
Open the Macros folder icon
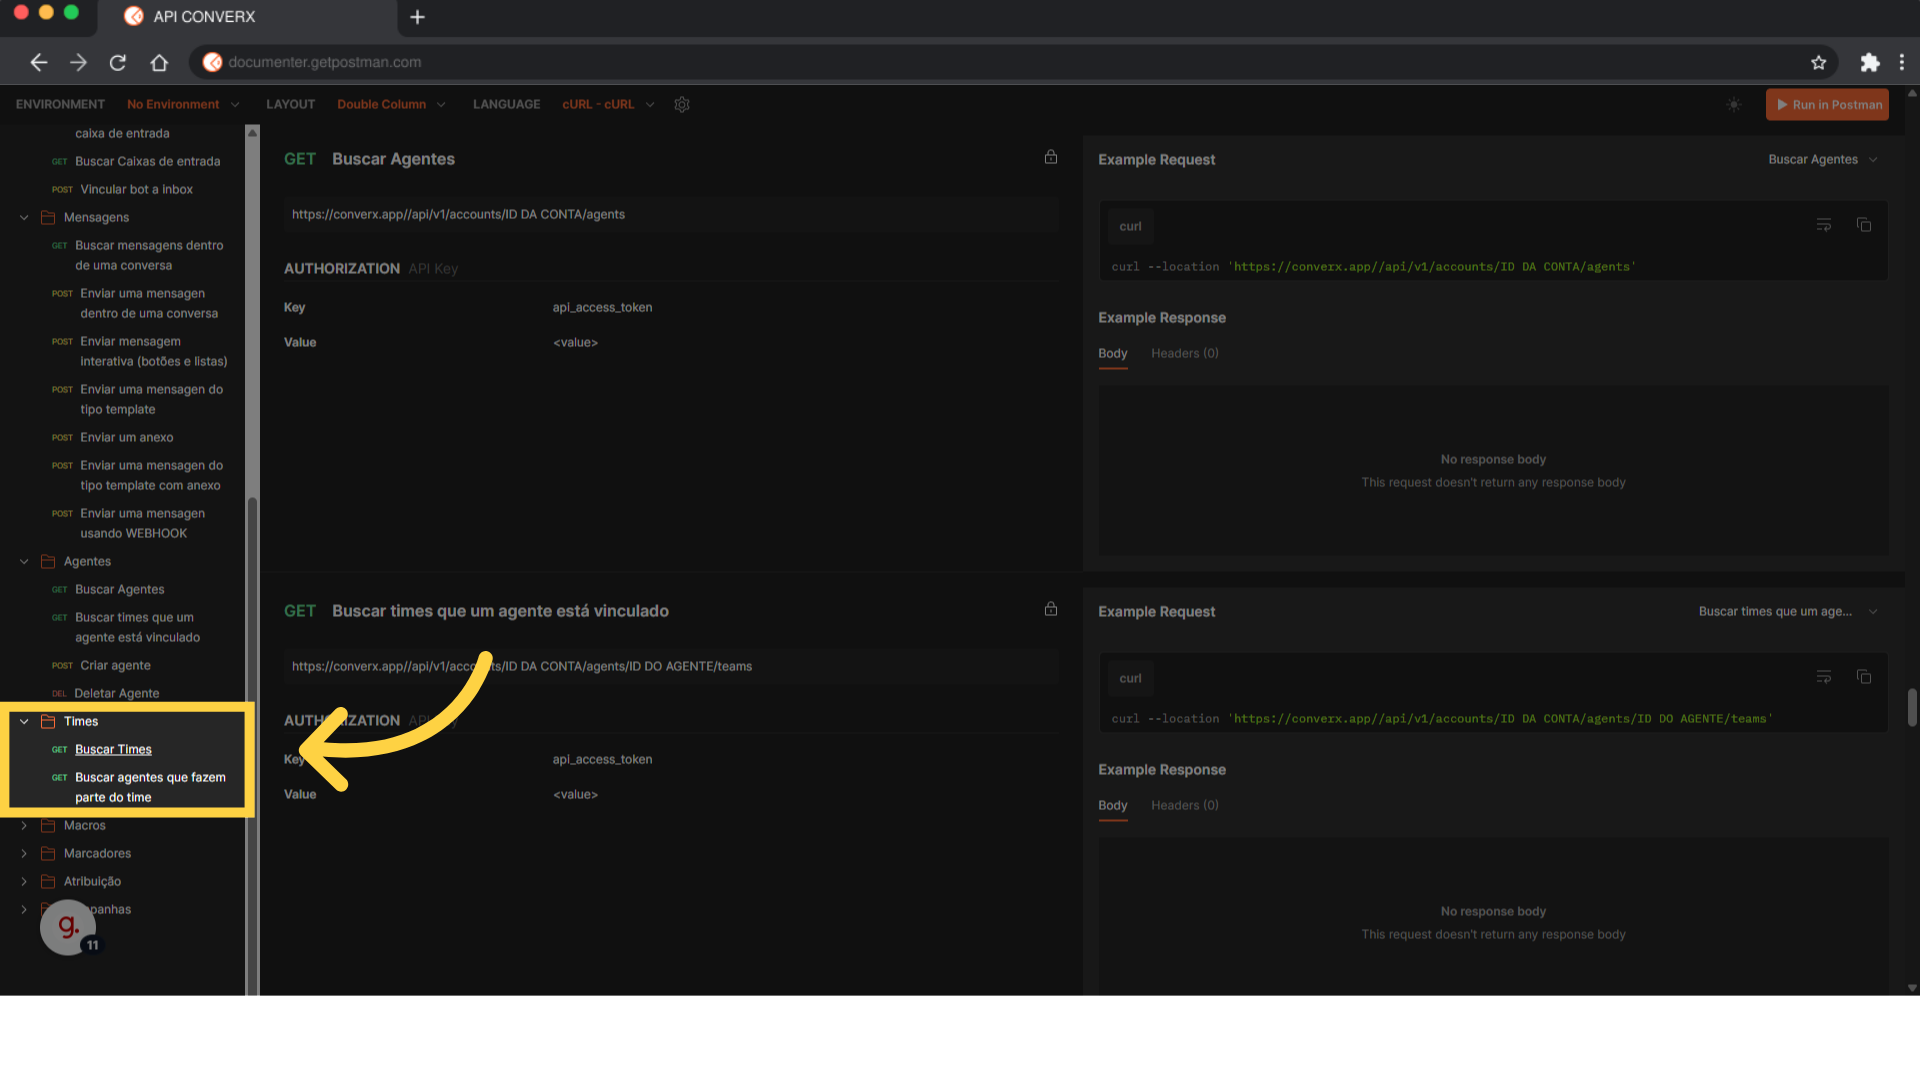[x=47, y=825]
